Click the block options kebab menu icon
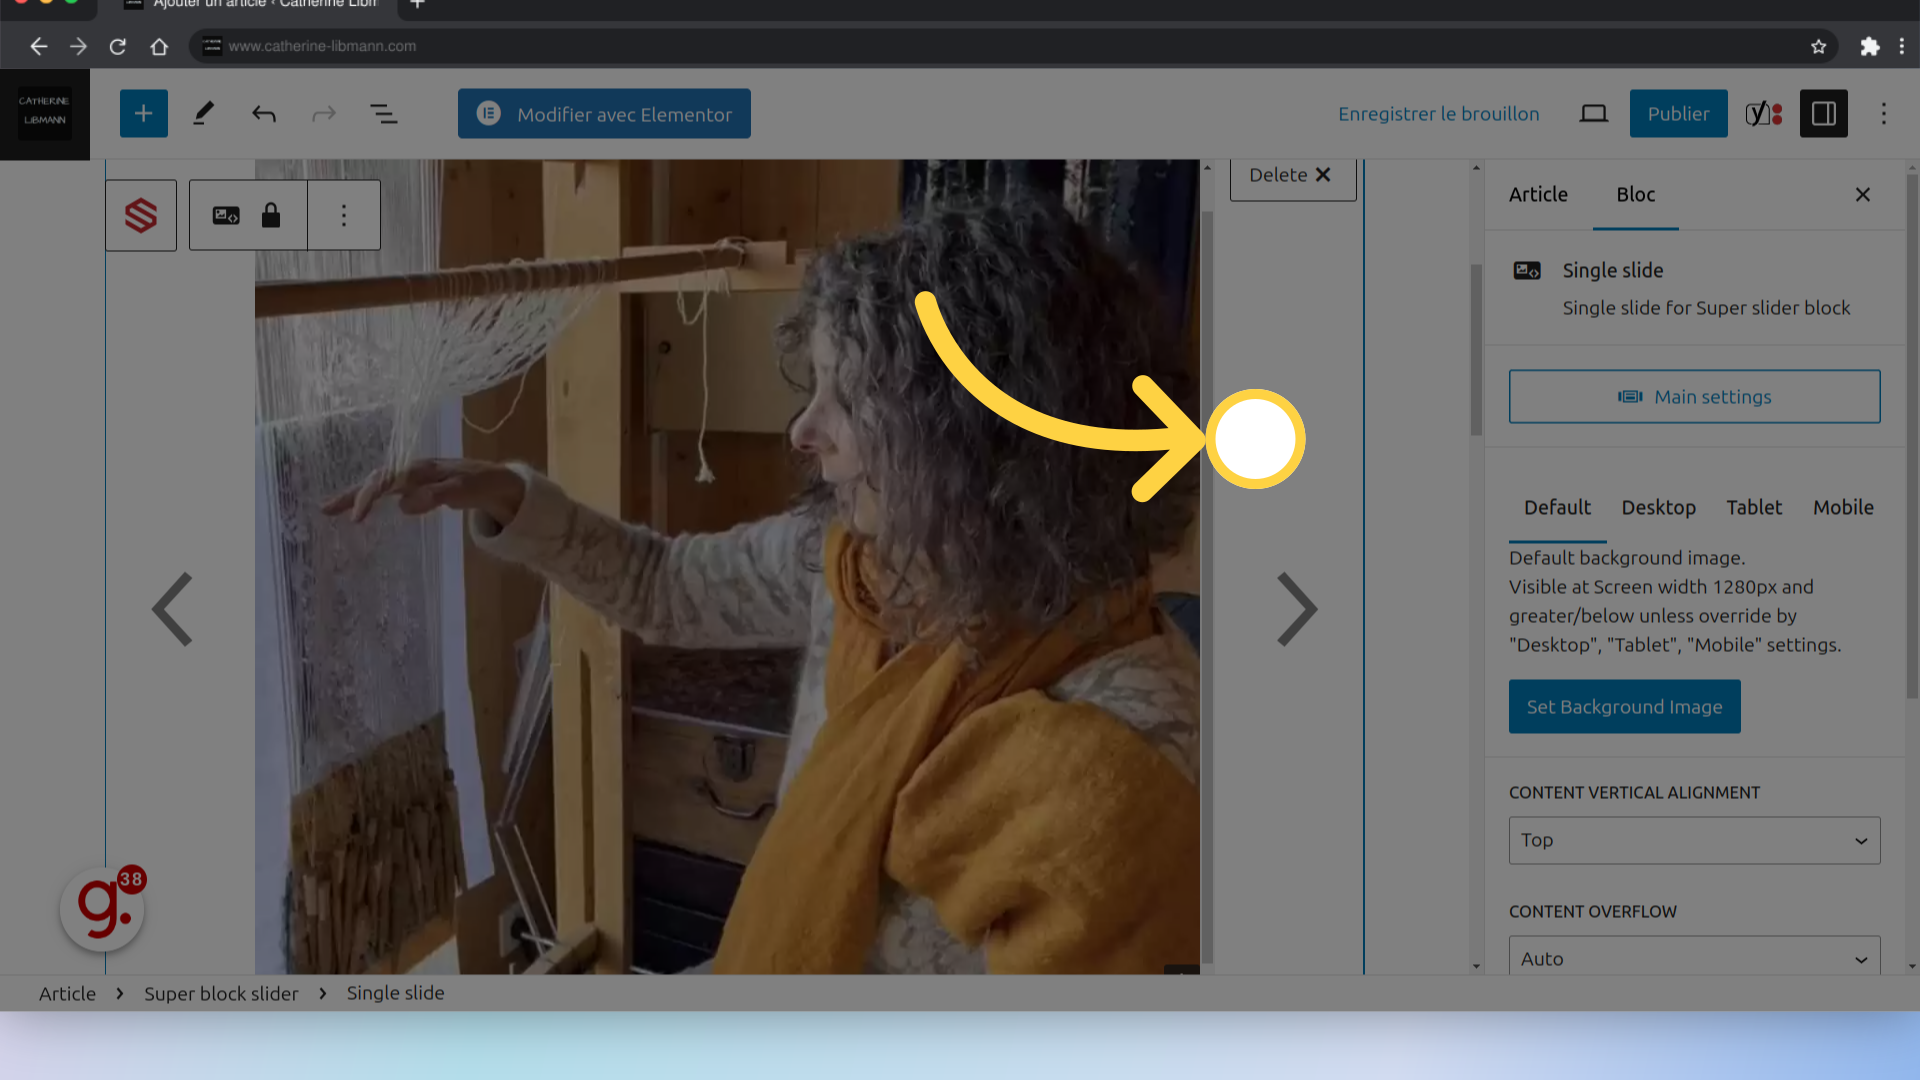 (x=344, y=215)
